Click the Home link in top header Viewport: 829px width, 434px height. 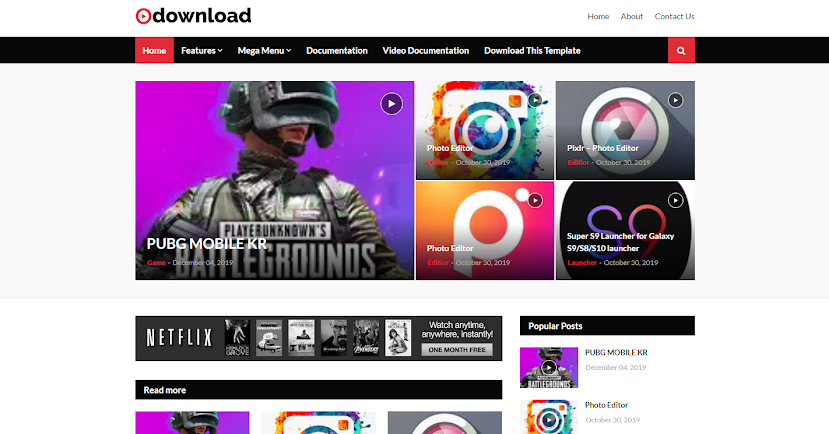(598, 16)
